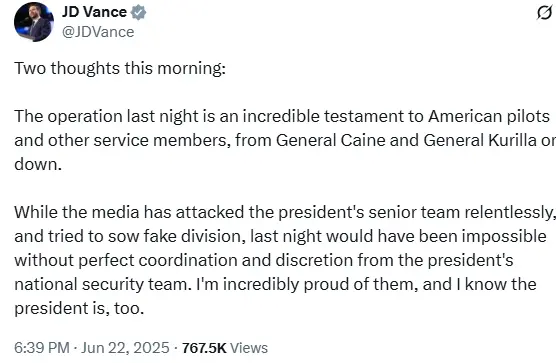Click the Jun 22, 2025 date
556x363 pixels.
point(125,348)
